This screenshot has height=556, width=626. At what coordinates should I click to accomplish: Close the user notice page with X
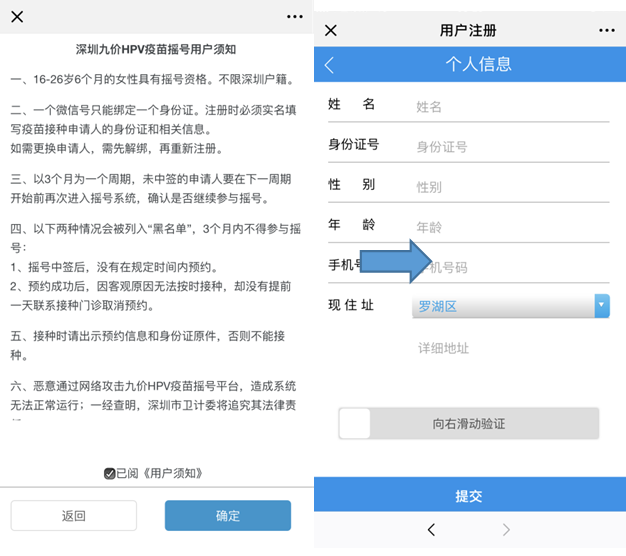point(17,17)
